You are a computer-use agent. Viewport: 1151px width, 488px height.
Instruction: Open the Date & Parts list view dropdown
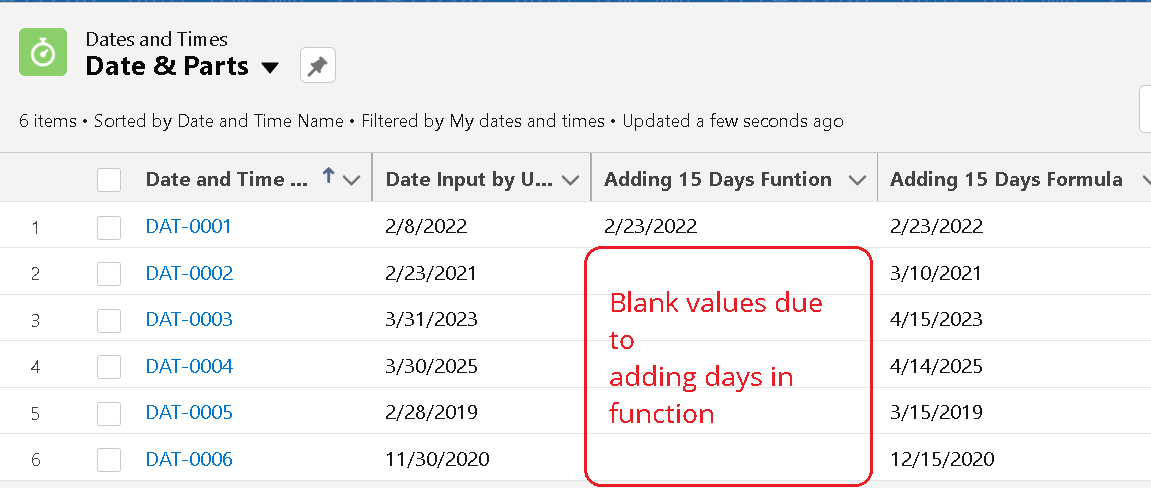270,68
